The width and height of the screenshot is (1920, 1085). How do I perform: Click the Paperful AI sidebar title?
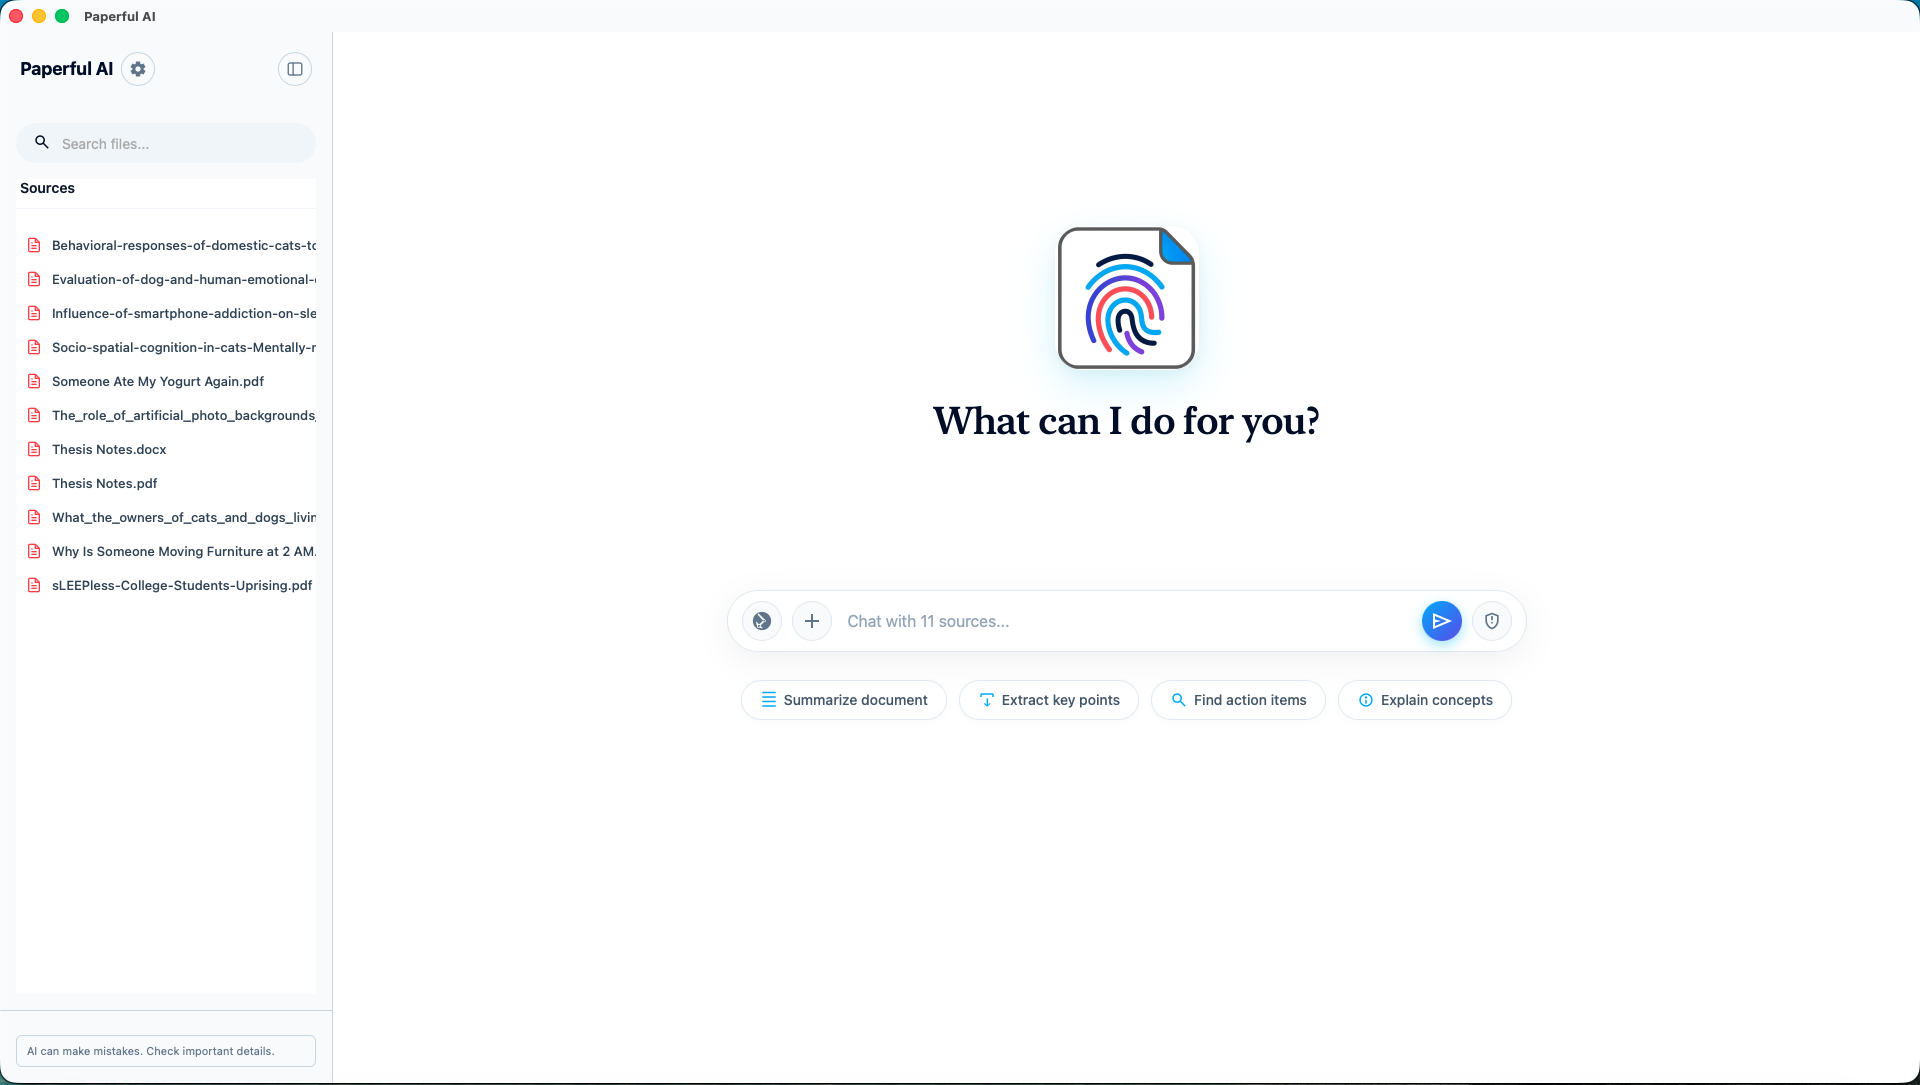(x=66, y=69)
